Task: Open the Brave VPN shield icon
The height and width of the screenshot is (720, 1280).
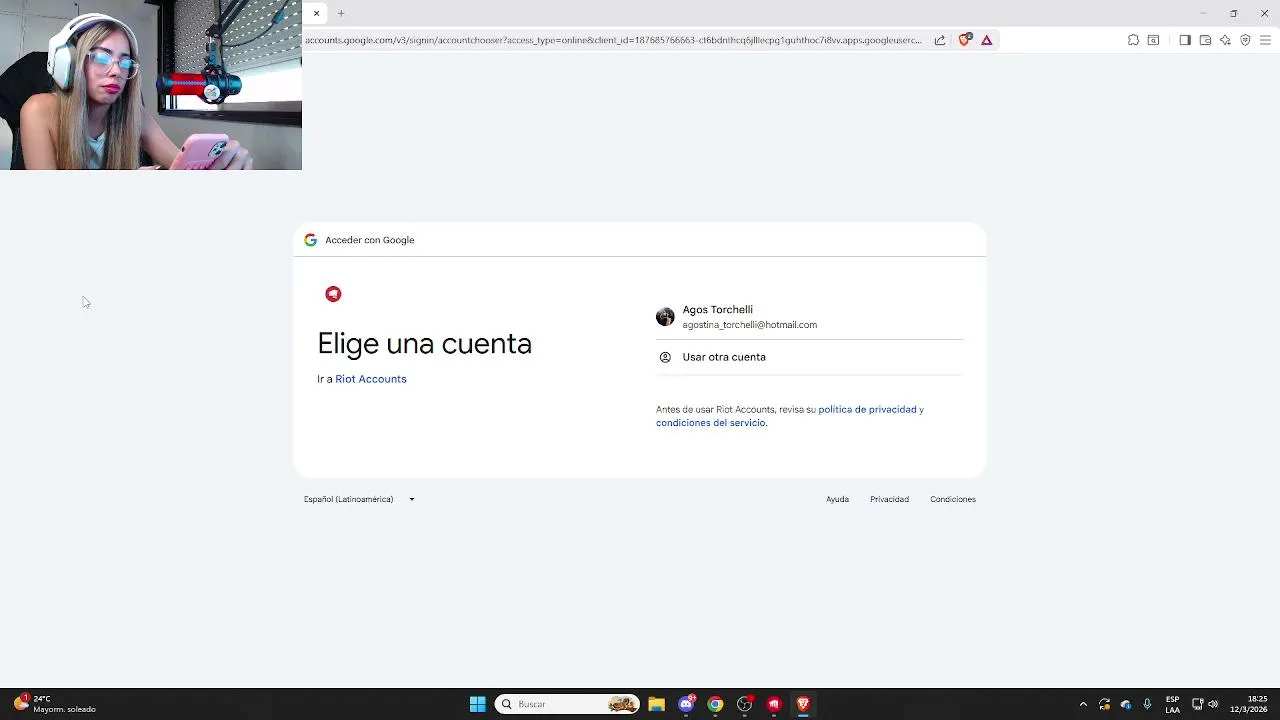Action: pyautogui.click(x=1245, y=40)
